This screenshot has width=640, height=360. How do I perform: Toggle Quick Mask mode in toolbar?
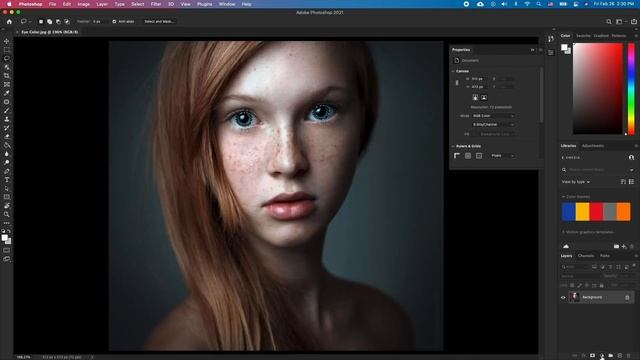click(7, 250)
